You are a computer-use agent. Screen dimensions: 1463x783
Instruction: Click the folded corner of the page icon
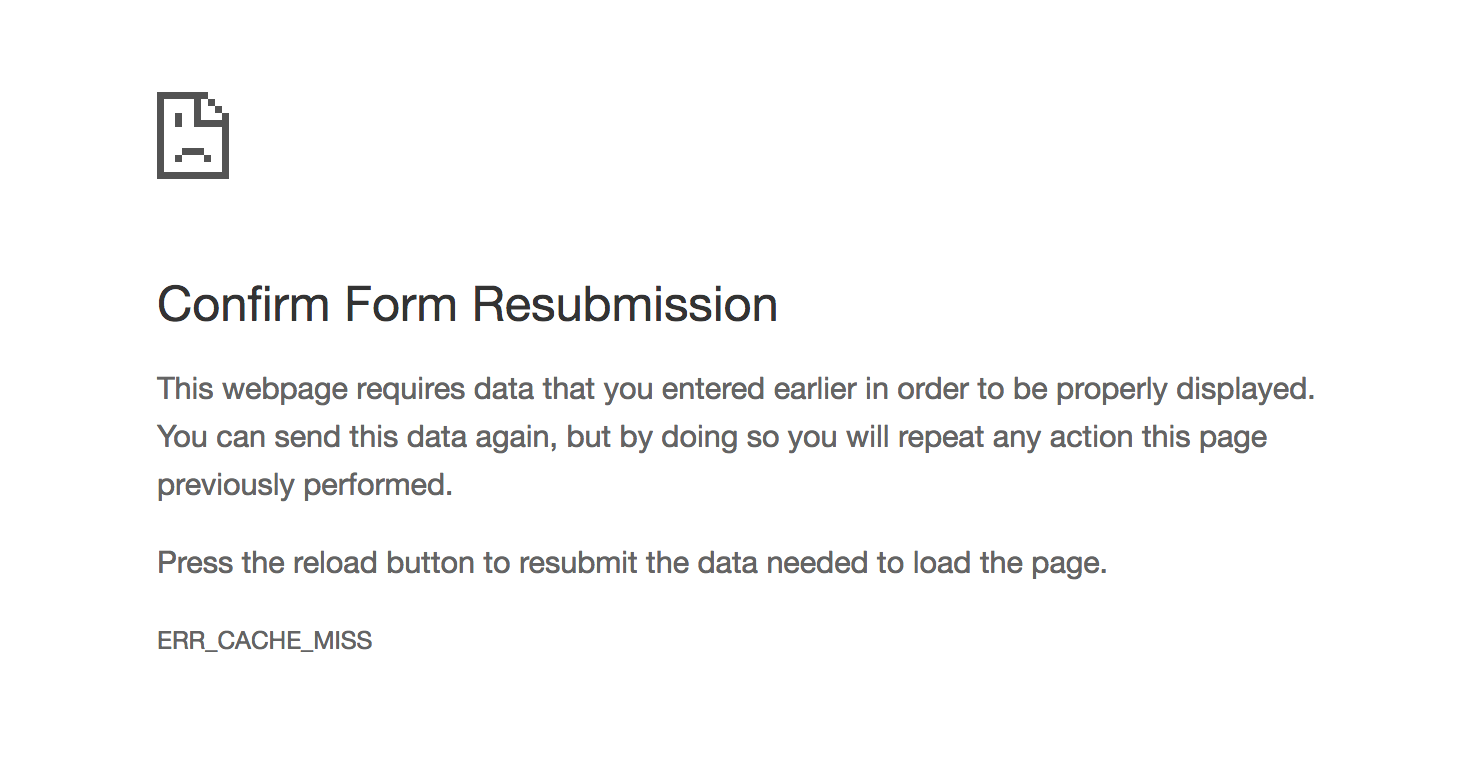[218, 105]
